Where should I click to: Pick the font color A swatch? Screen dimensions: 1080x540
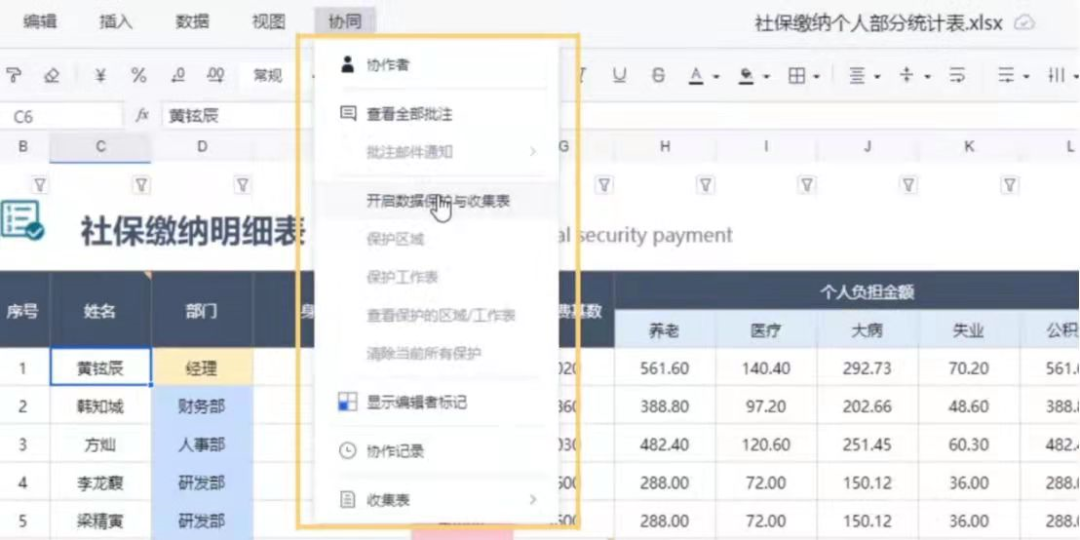point(696,76)
